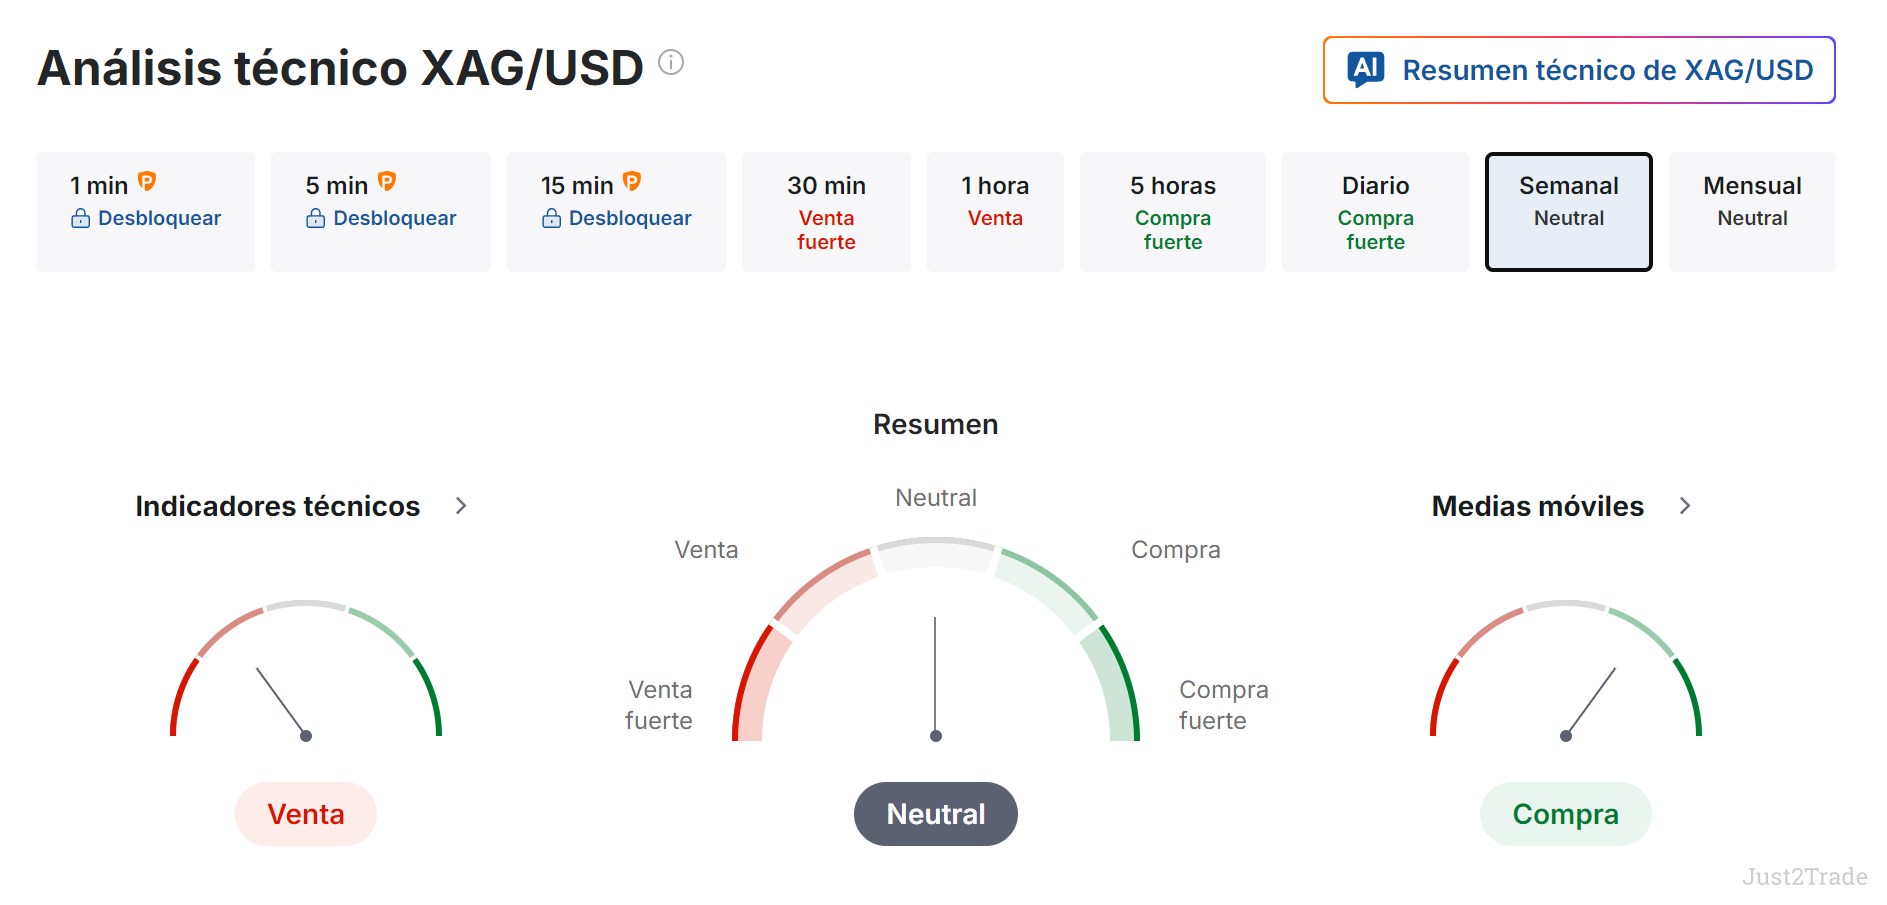Click the AI icon in Resumen técnico button
Viewport: 1887px width, 905px height.
1366,70
